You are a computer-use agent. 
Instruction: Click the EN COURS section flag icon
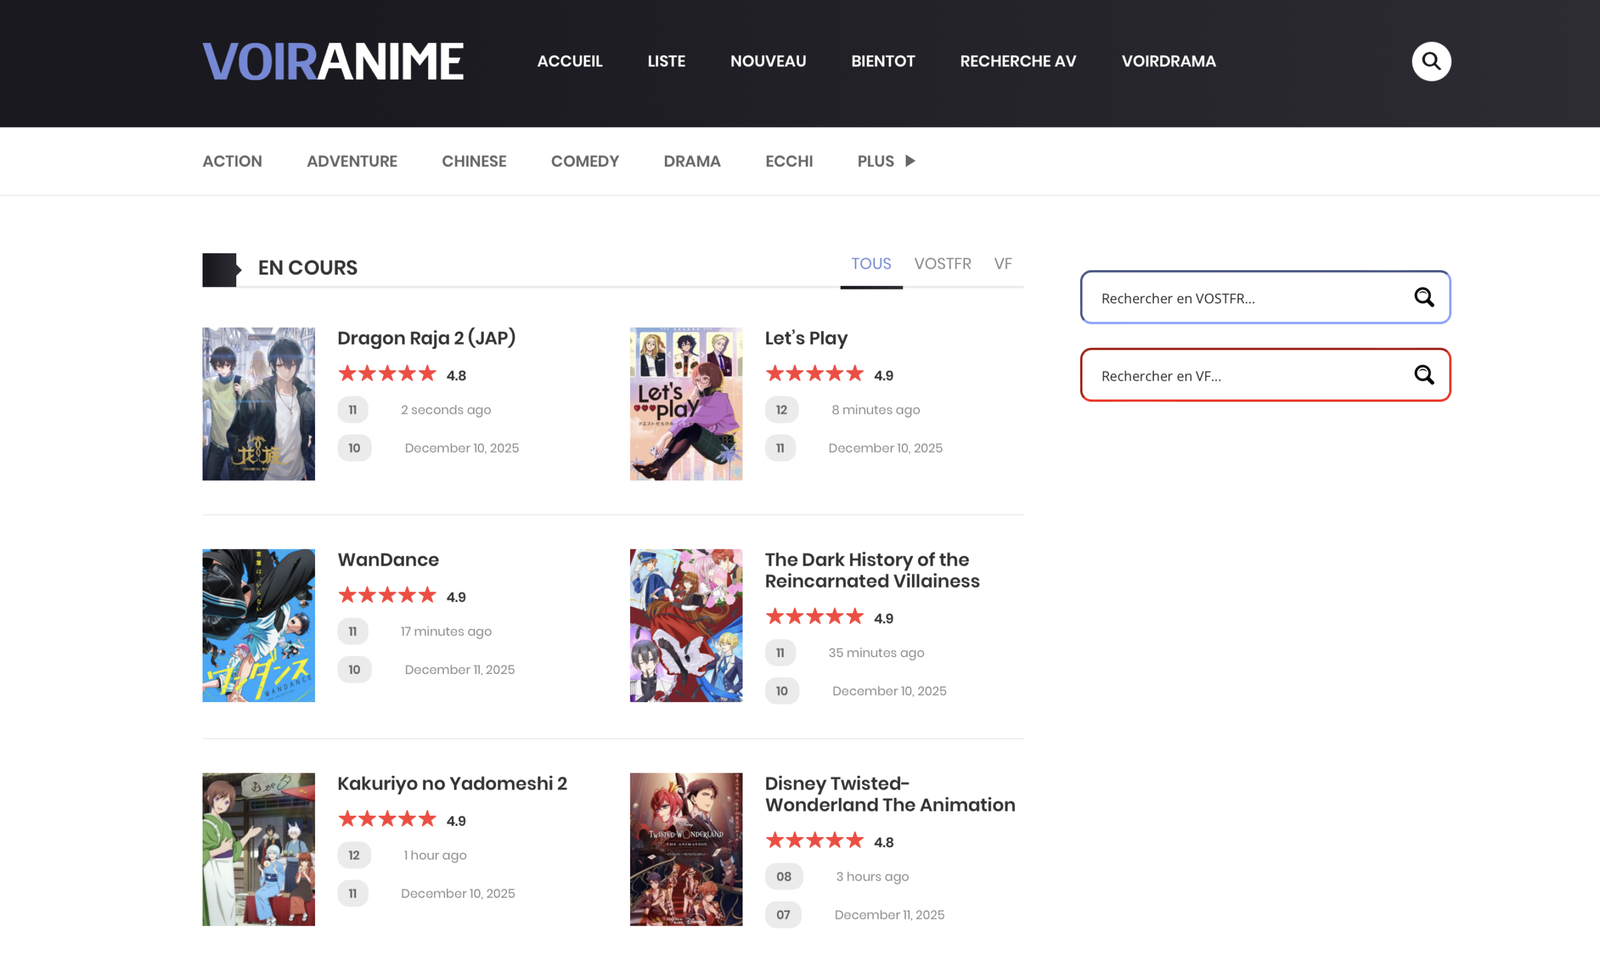point(221,269)
